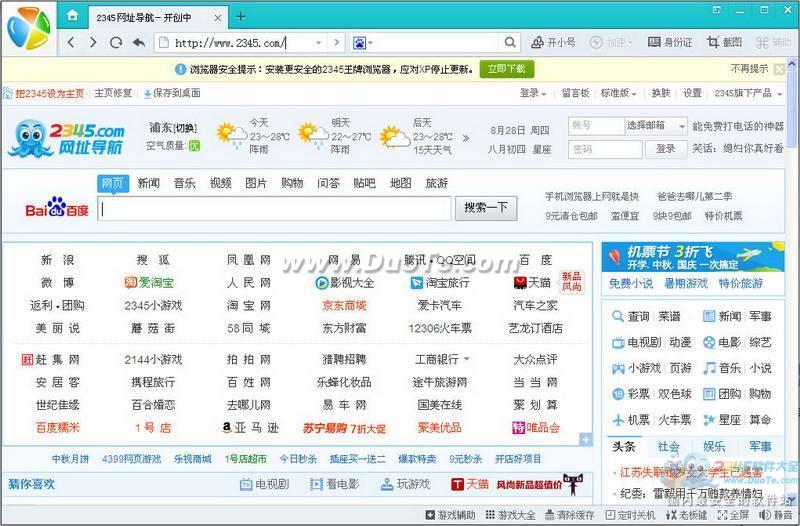Open 唯品会 link

[536, 428]
